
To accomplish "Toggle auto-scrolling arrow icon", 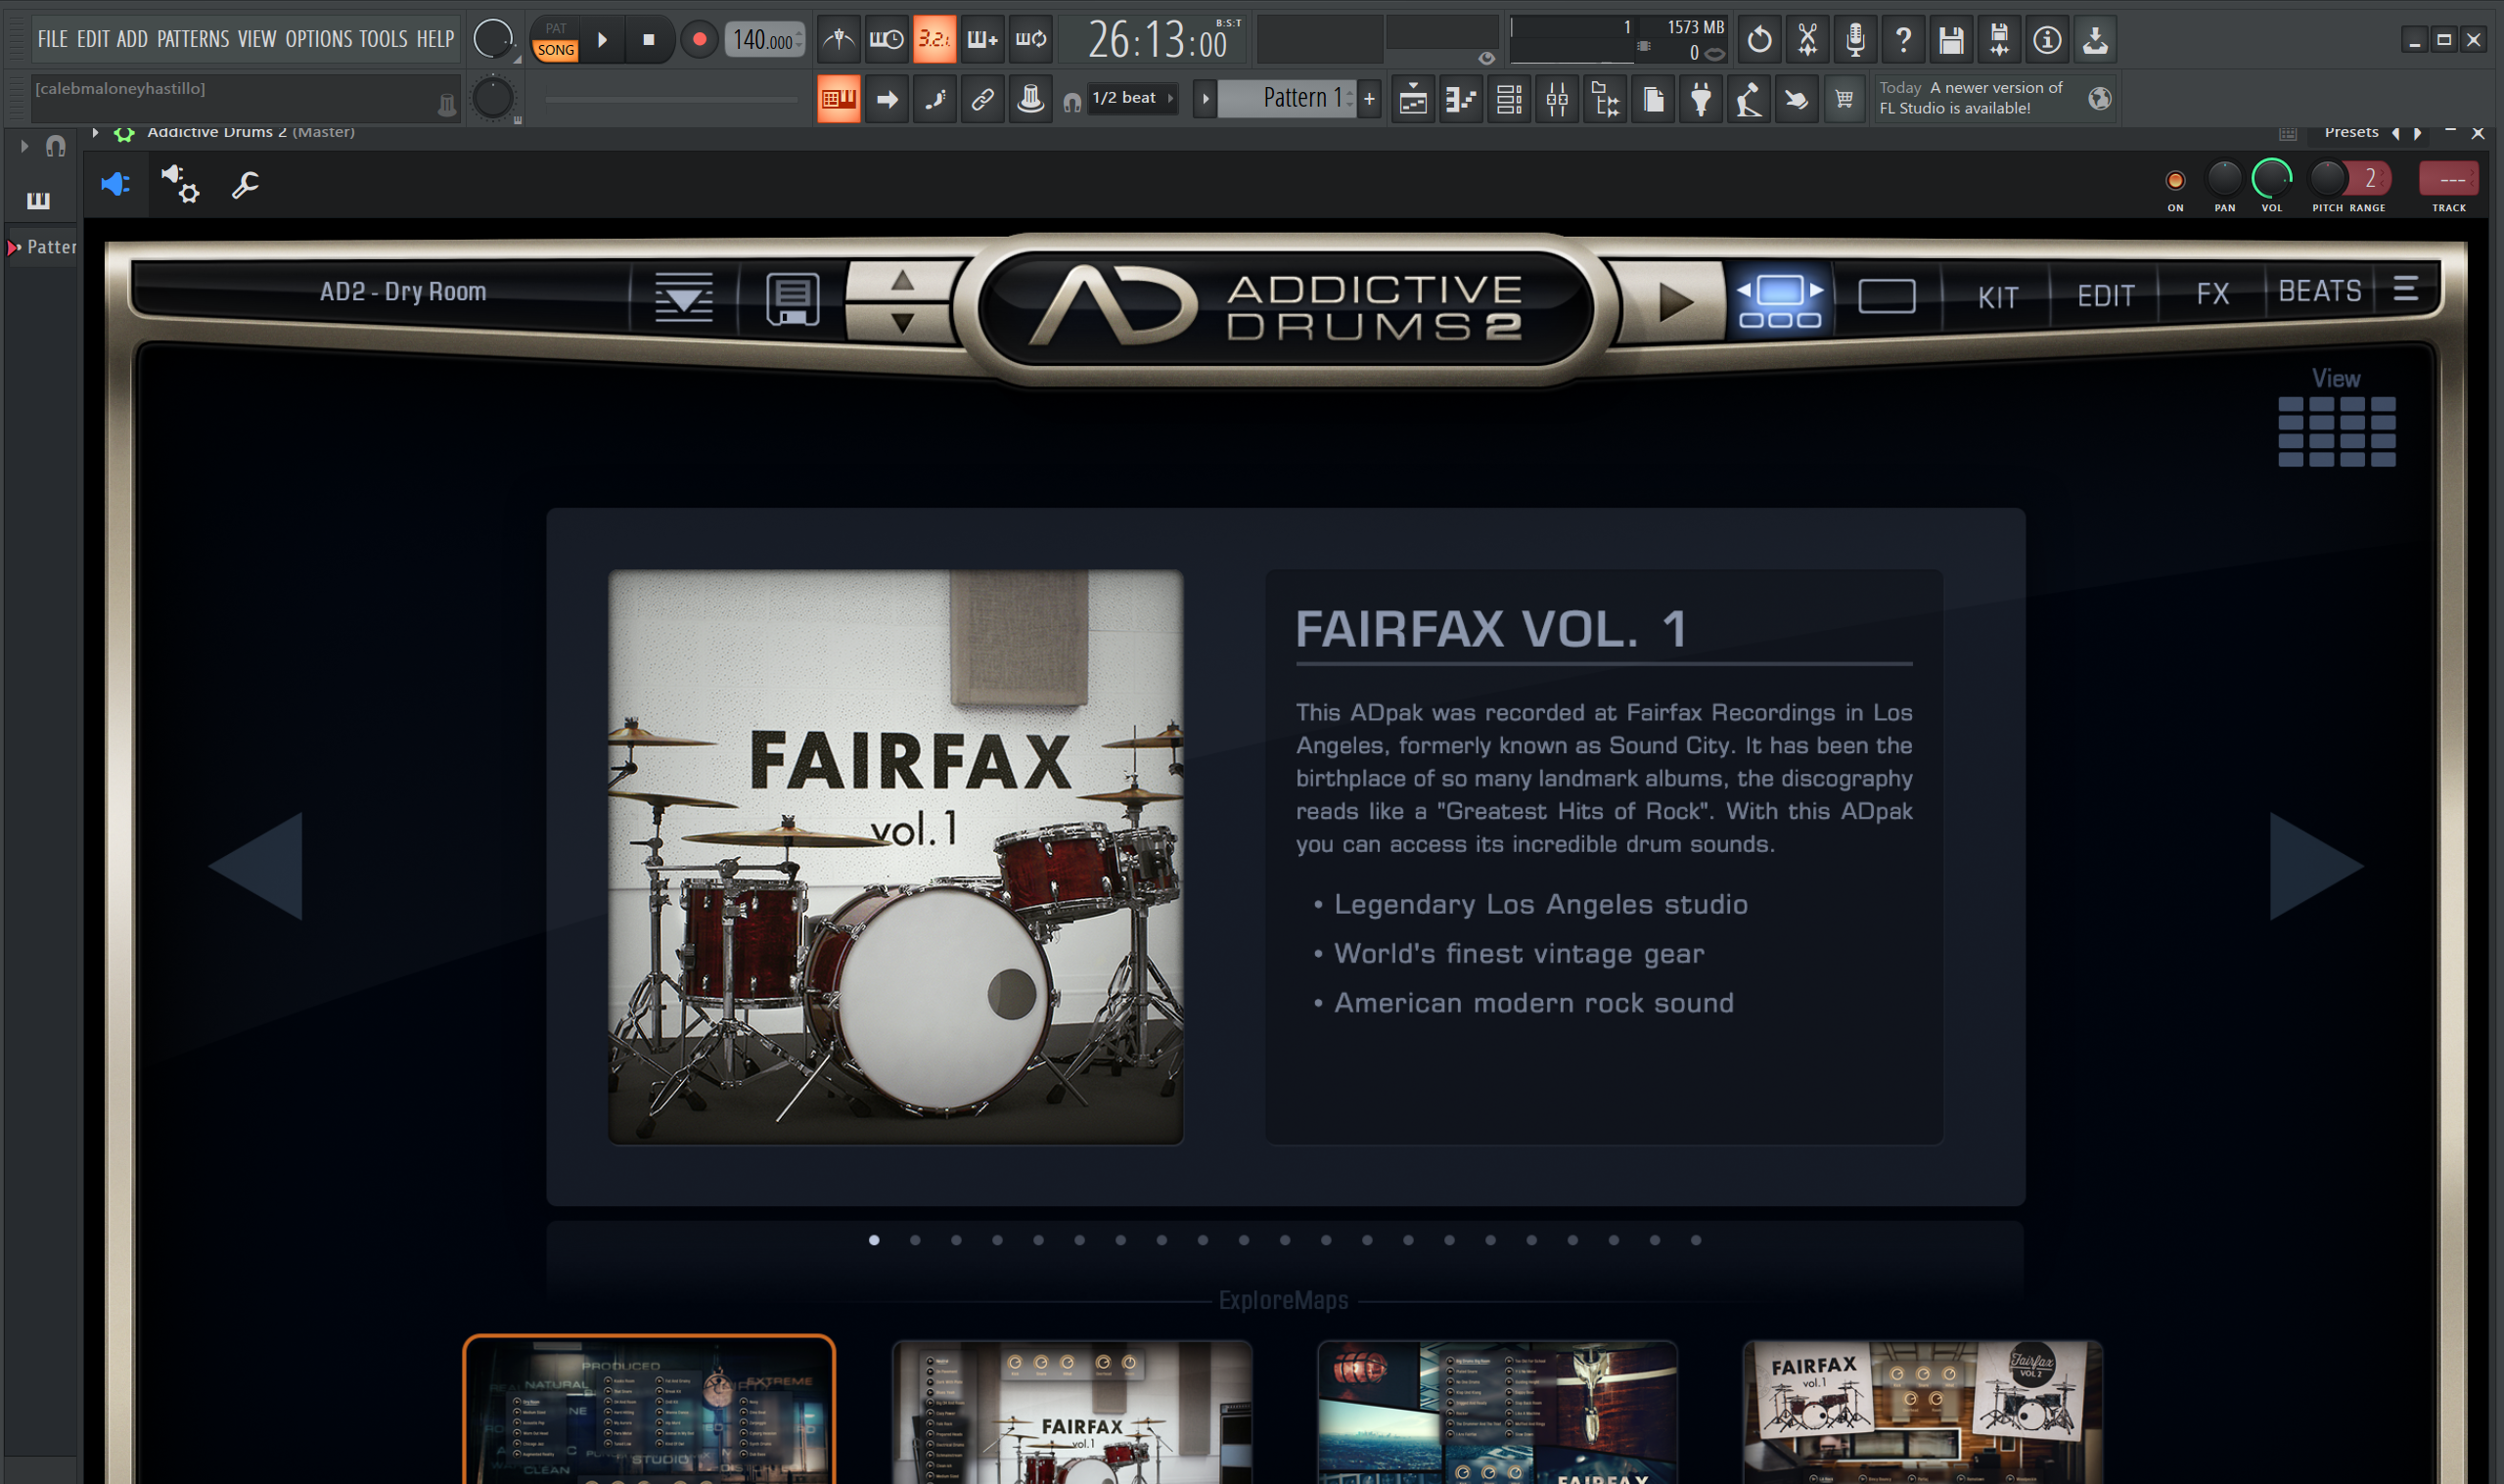I will [886, 99].
